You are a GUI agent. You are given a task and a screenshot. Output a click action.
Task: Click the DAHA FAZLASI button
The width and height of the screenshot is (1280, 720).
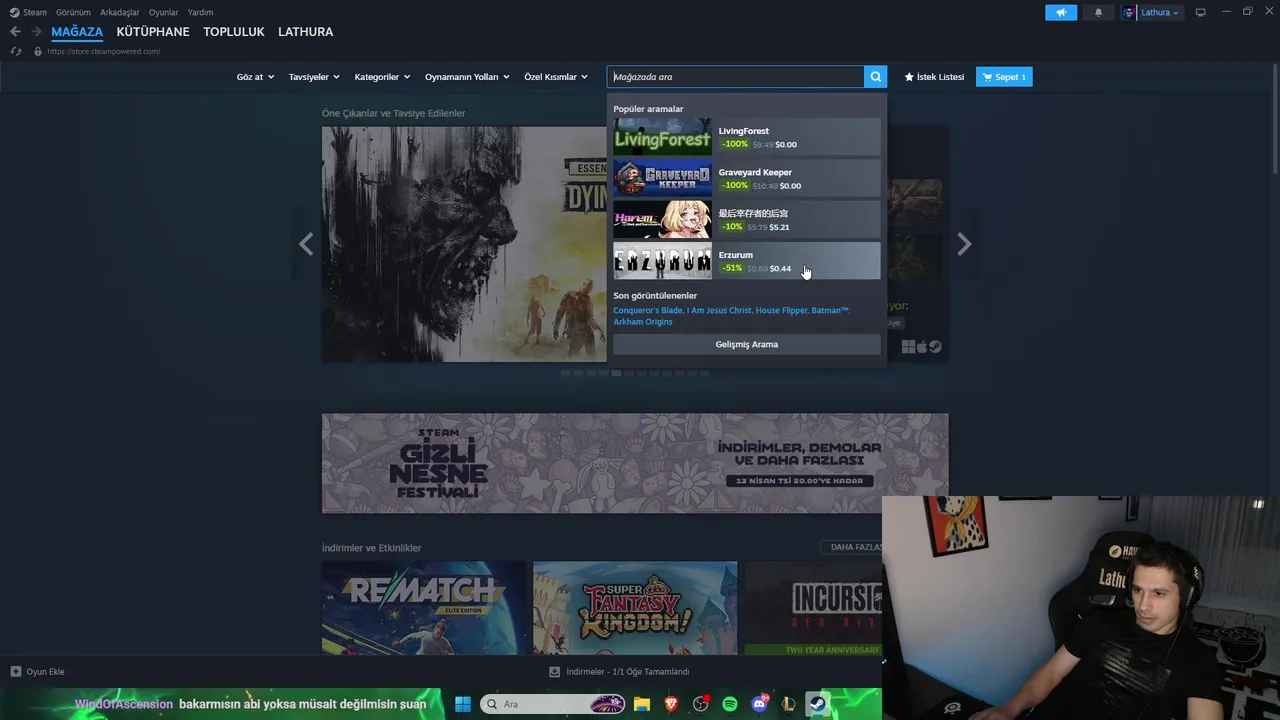tap(854, 547)
